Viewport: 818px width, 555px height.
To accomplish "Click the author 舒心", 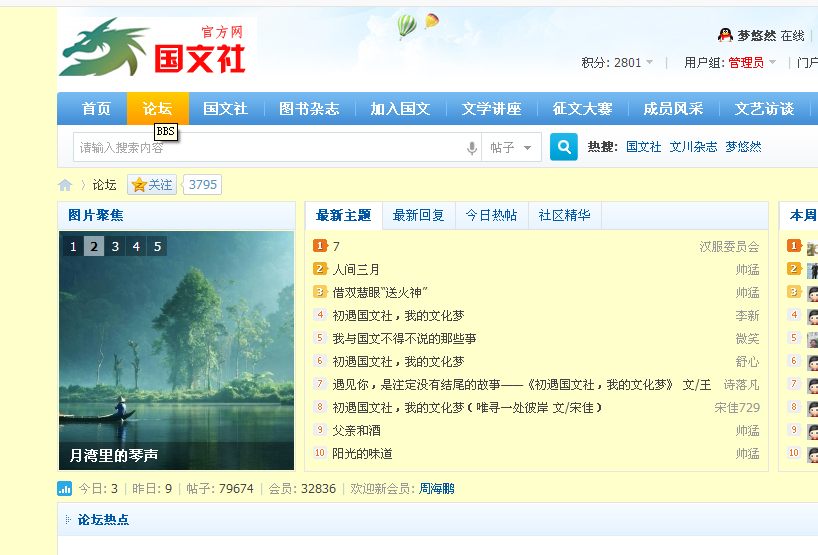I will pyautogui.click(x=748, y=361).
